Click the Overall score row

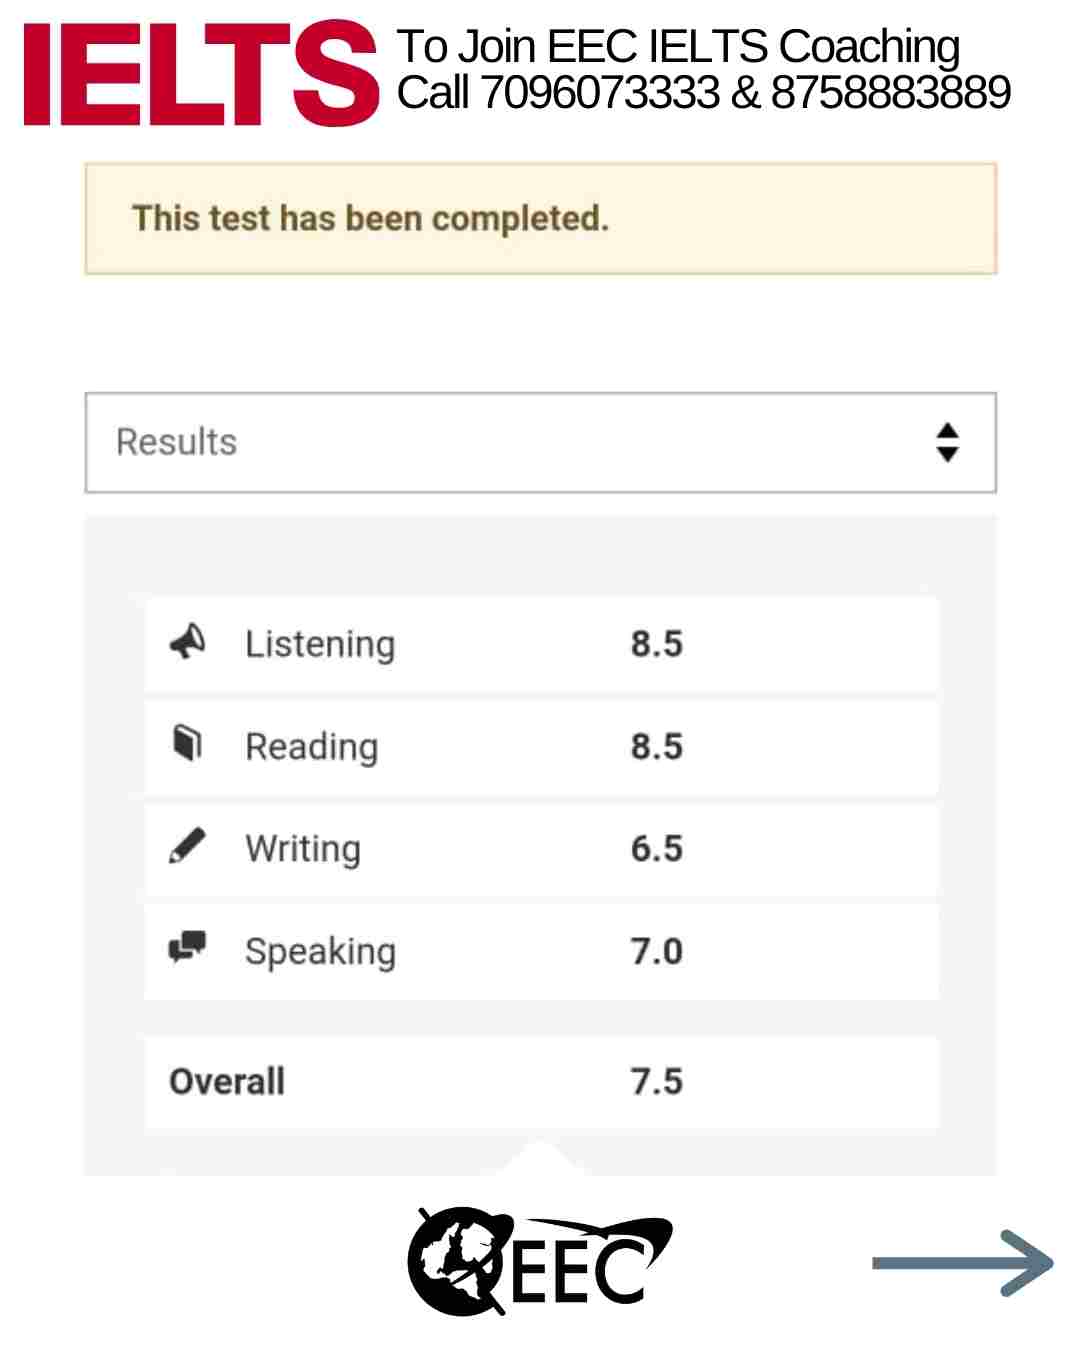coord(541,1083)
